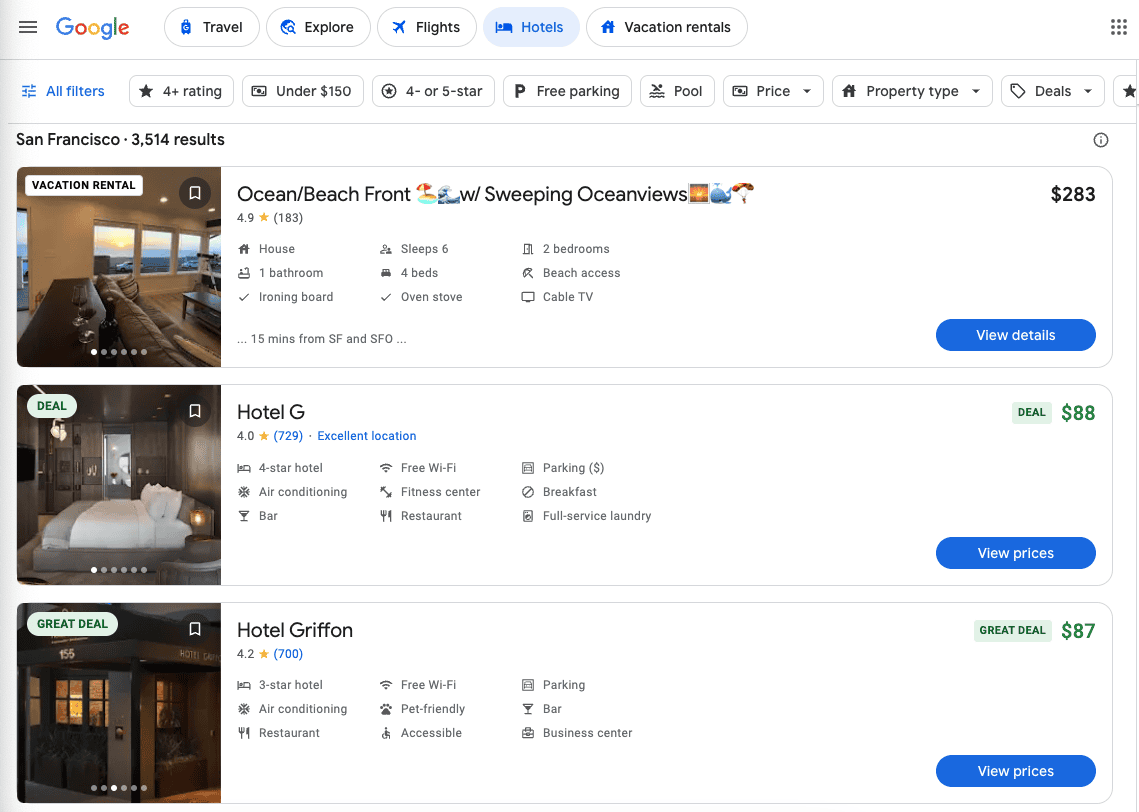
Task: Enable the Under $150 filter
Action: (302, 91)
